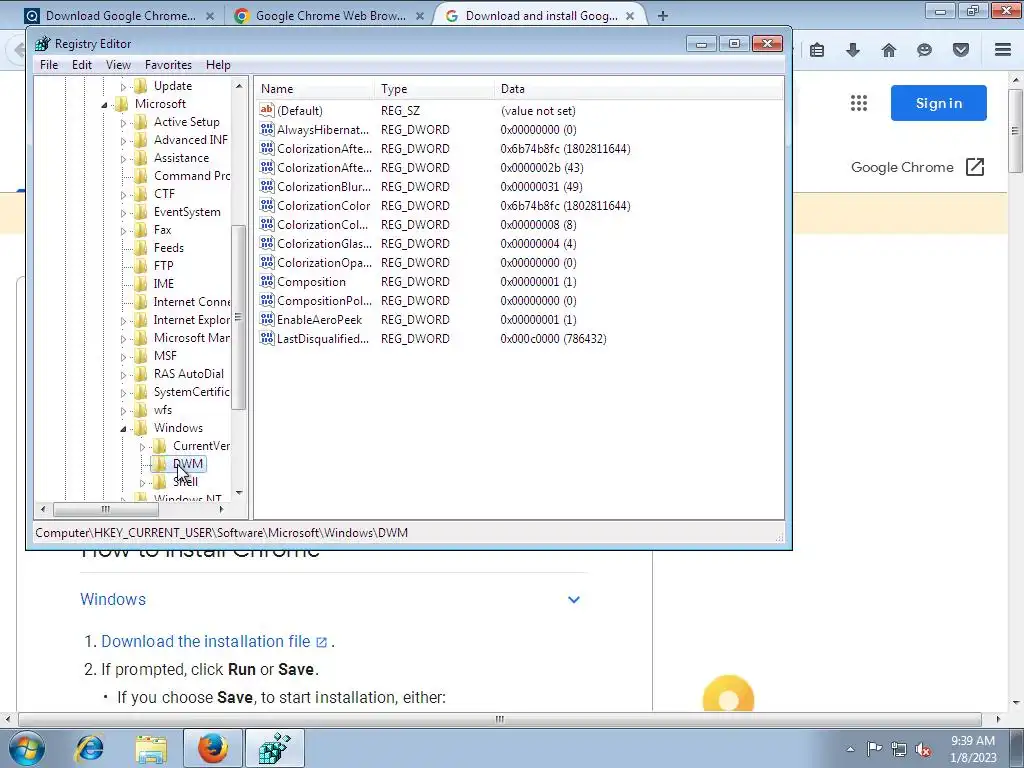Switch to Download Google Chrome... tab
The height and width of the screenshot is (768, 1024).
120,15
